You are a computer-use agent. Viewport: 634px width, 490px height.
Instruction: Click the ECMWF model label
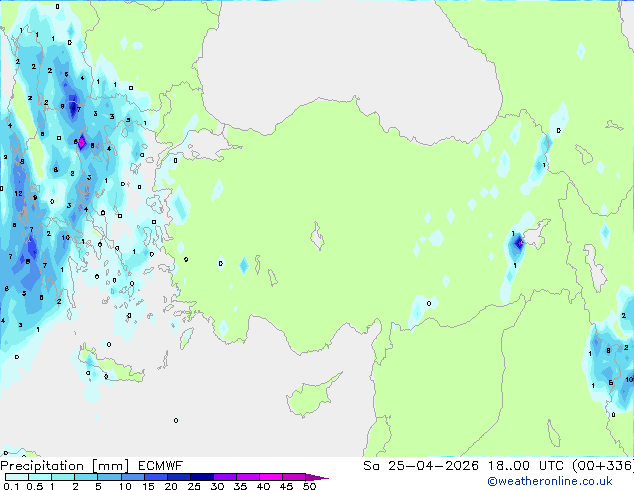[x=161, y=466]
